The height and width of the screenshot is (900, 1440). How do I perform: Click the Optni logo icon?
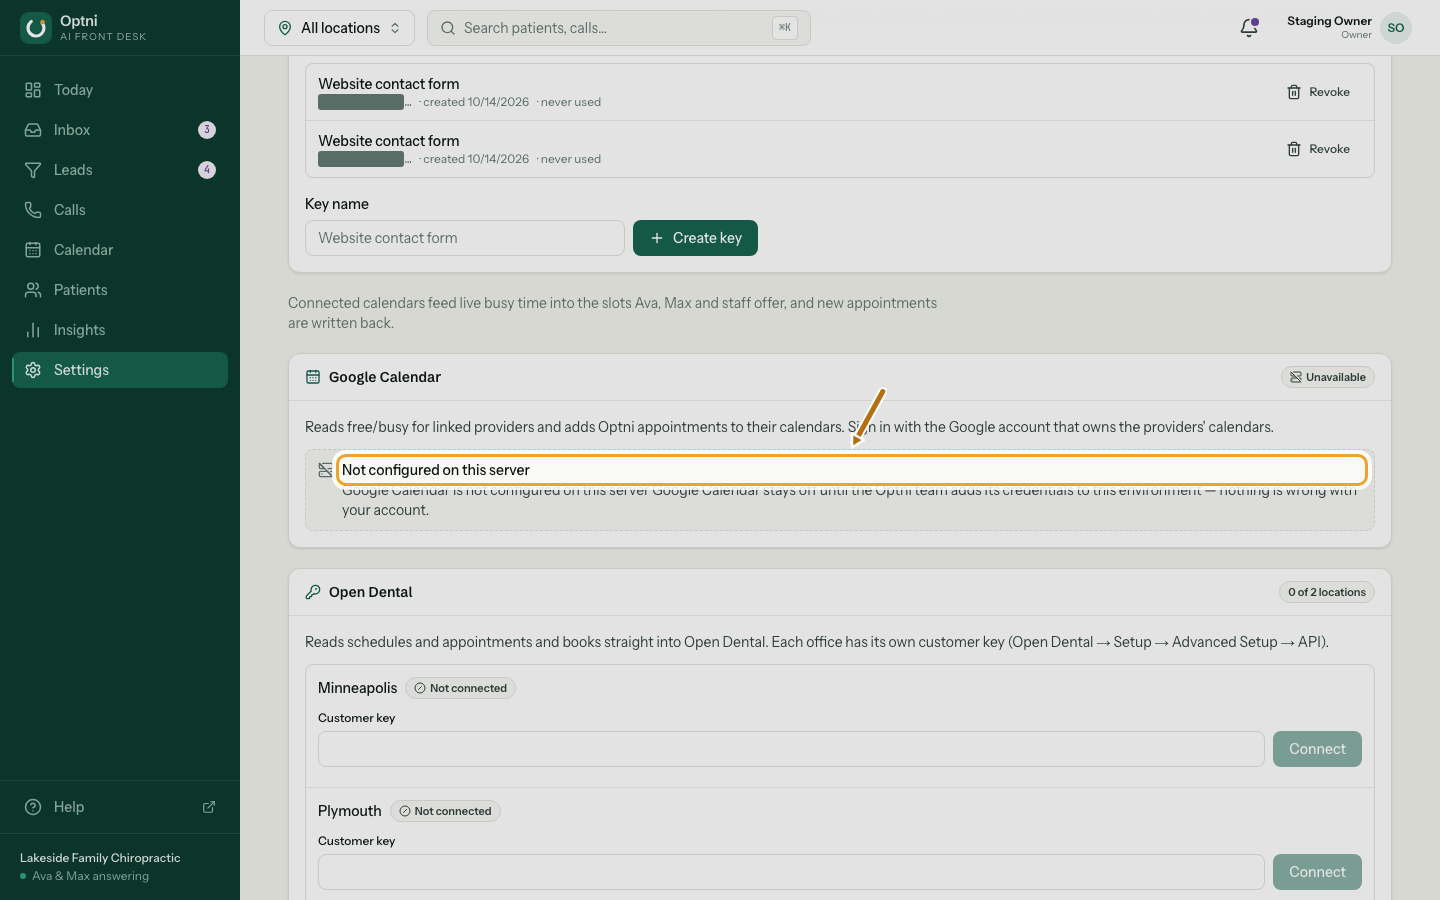(36, 28)
